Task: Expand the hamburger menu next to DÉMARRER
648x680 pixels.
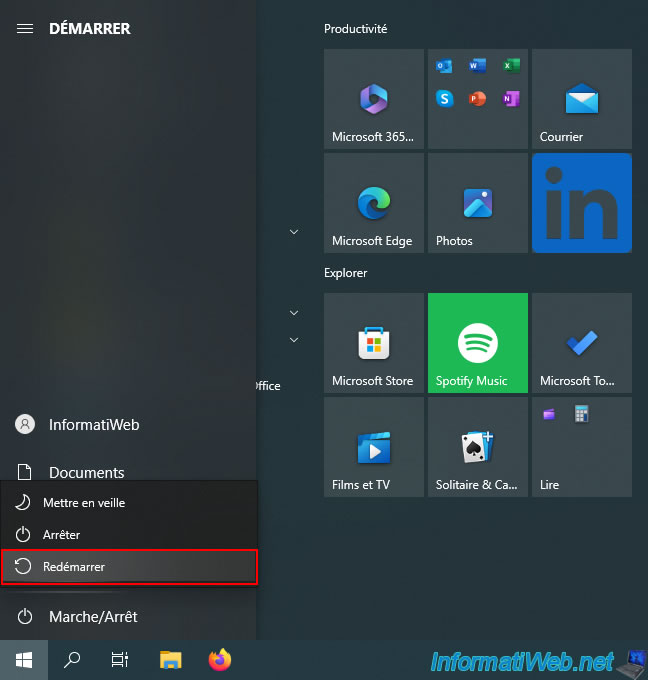Action: [x=25, y=29]
